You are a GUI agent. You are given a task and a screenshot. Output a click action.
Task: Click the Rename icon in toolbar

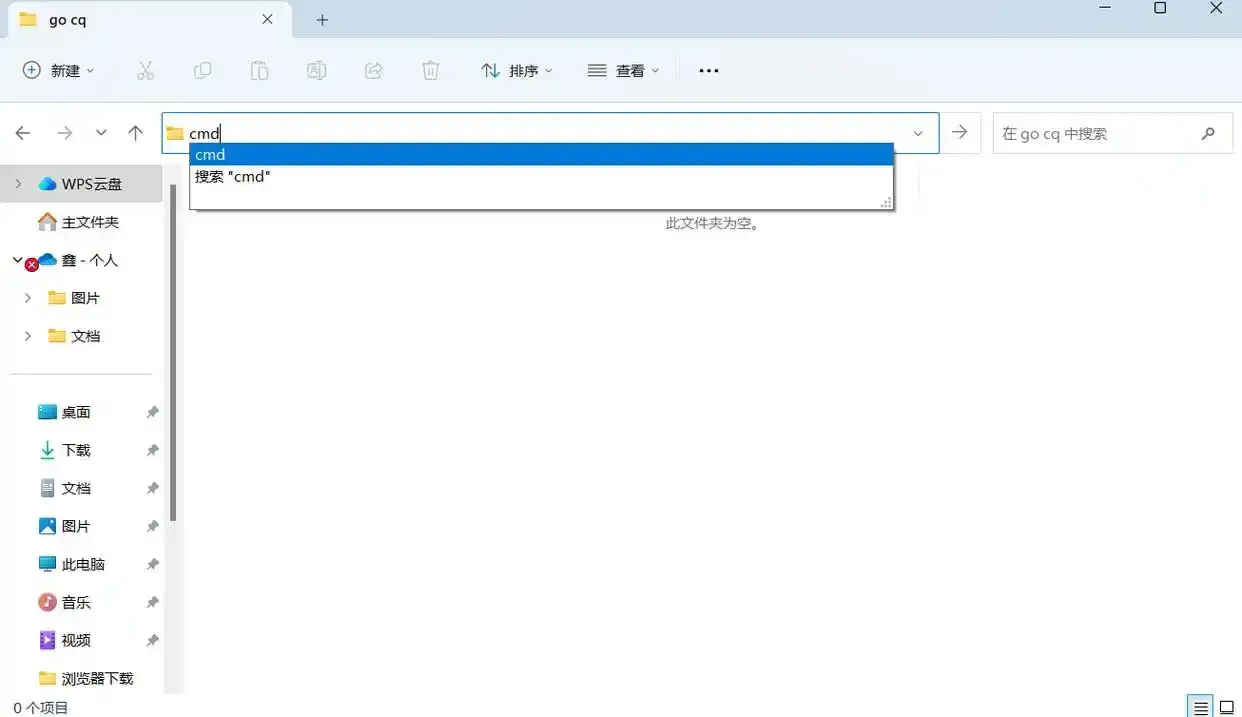[316, 70]
